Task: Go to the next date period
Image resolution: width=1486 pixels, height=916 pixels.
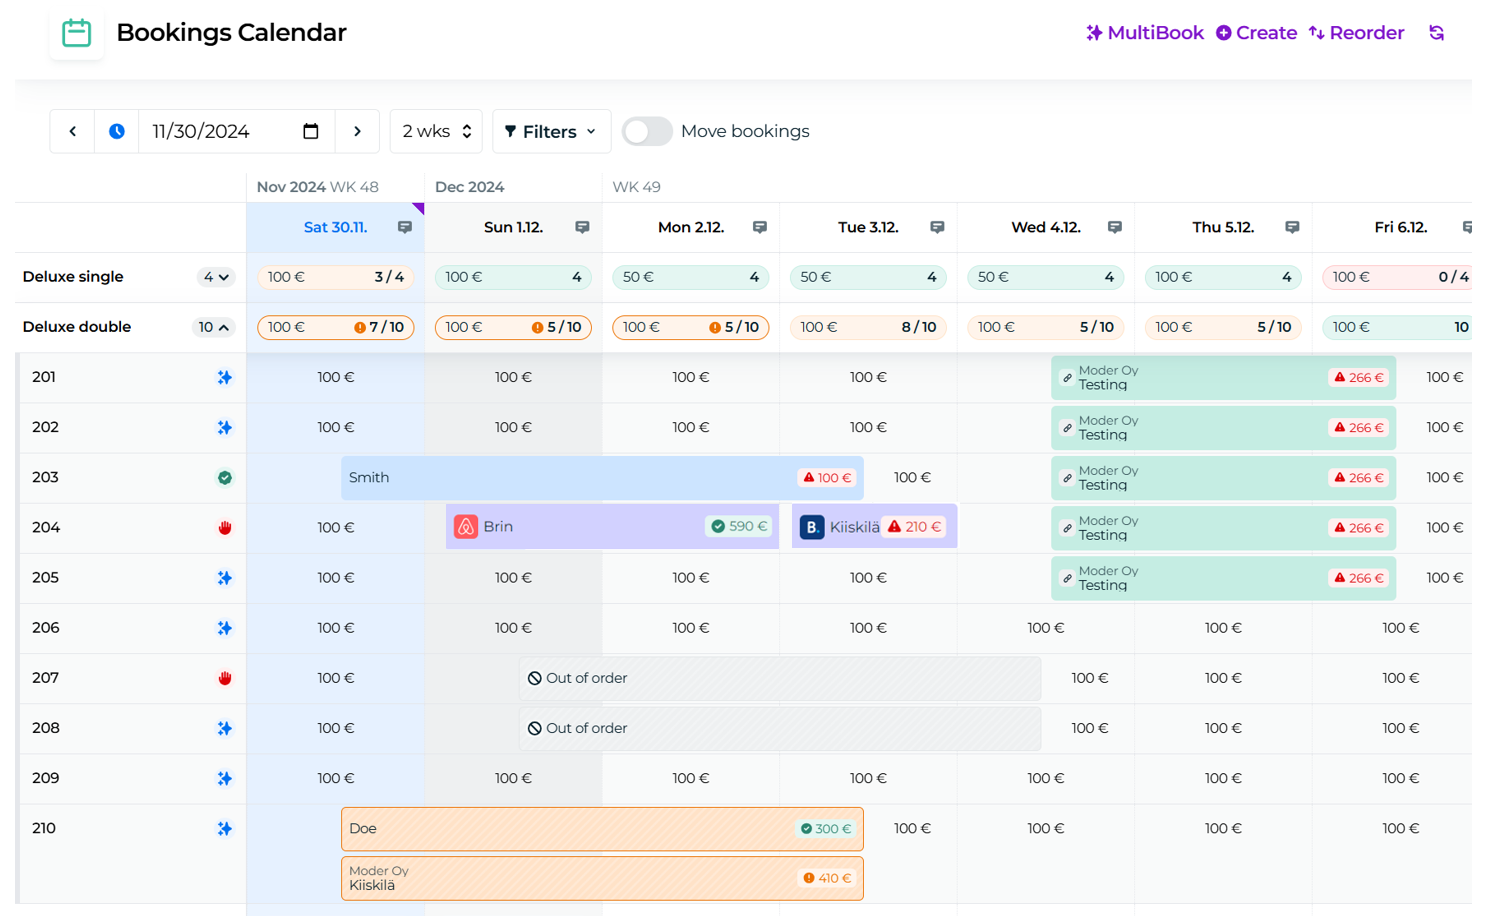Action: [357, 131]
